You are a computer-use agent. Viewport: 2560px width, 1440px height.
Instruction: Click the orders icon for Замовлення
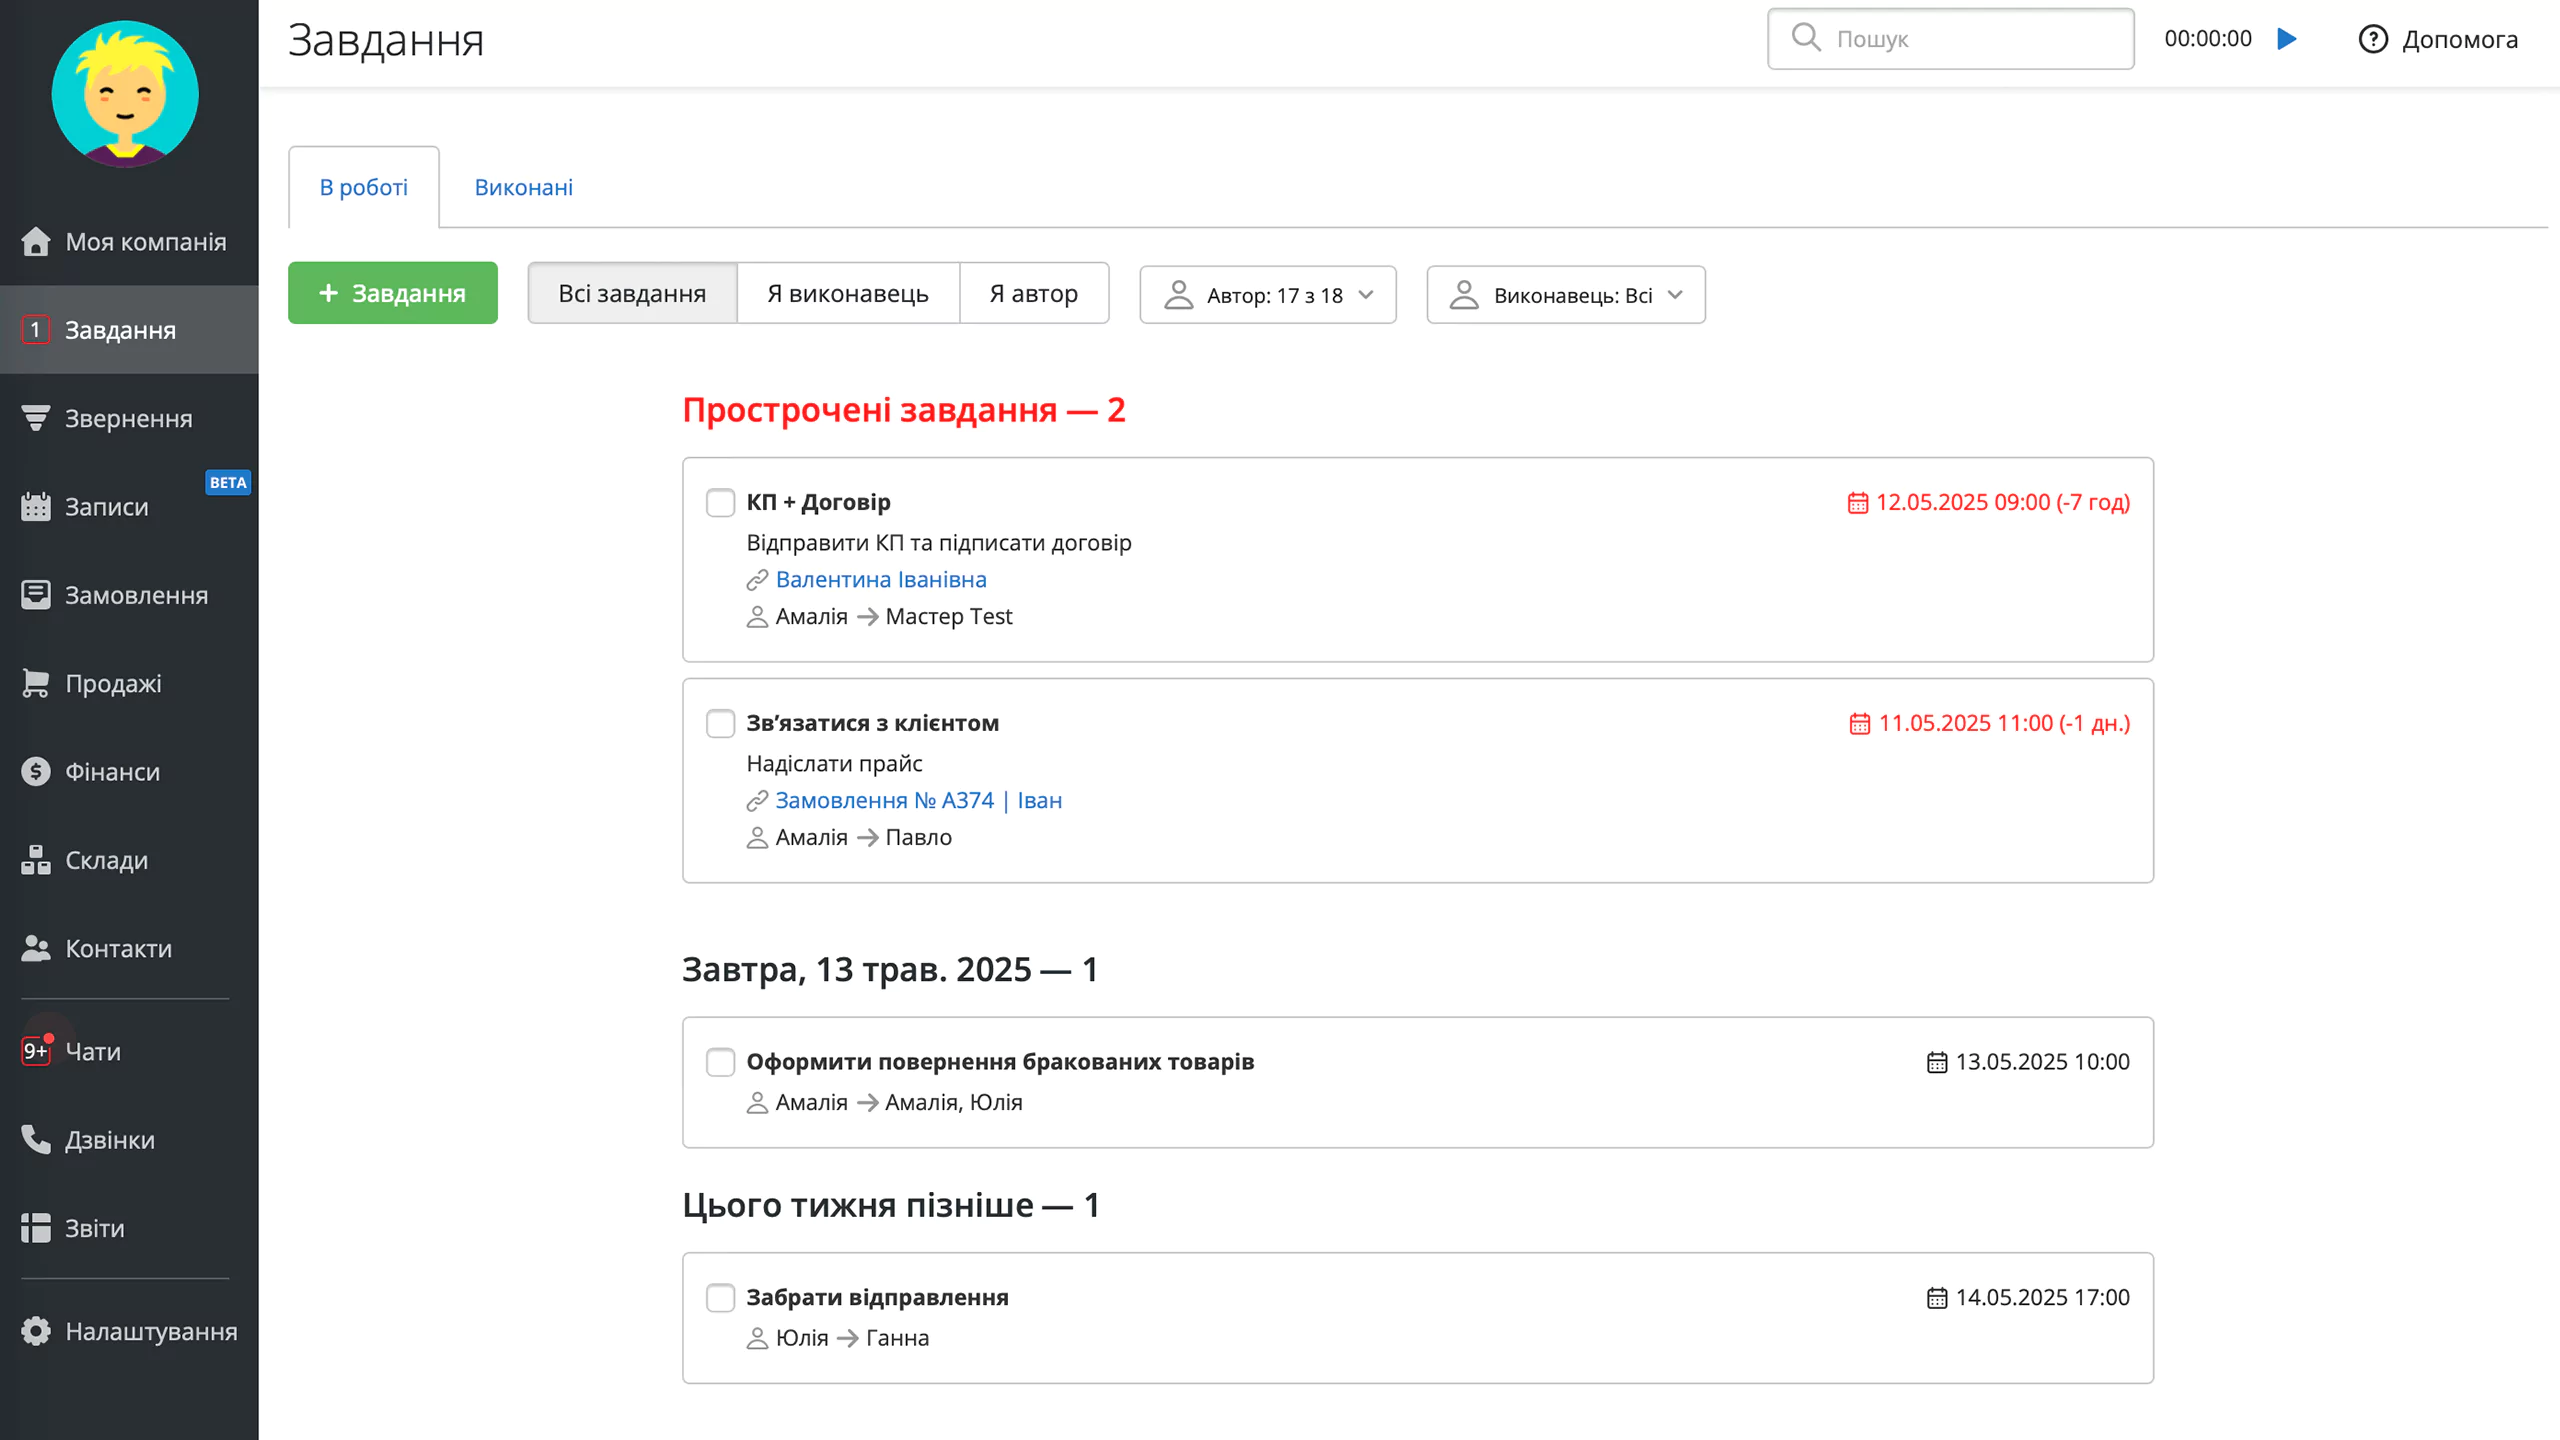[36, 594]
